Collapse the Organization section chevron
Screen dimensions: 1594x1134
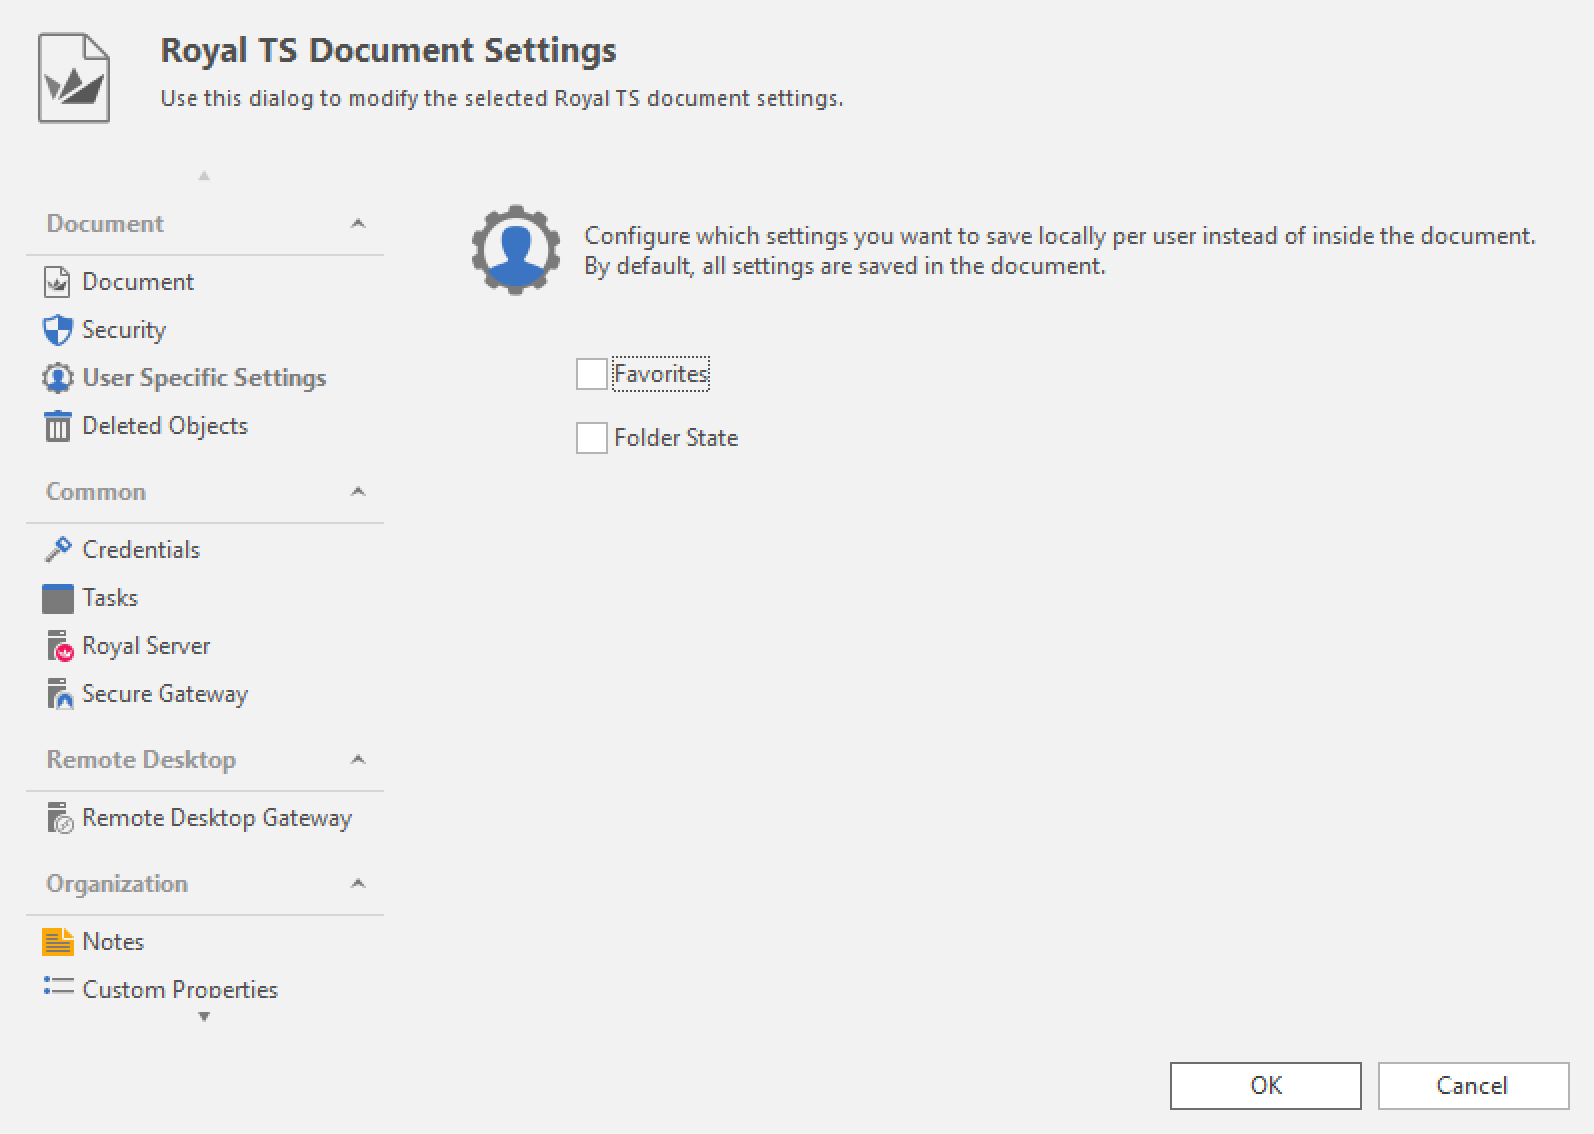[x=358, y=884]
